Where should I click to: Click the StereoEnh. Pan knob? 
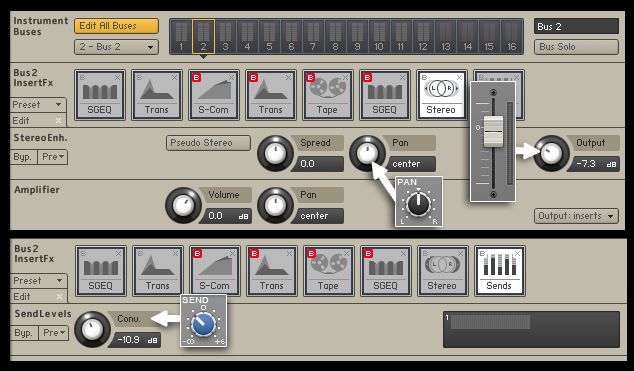tap(367, 154)
